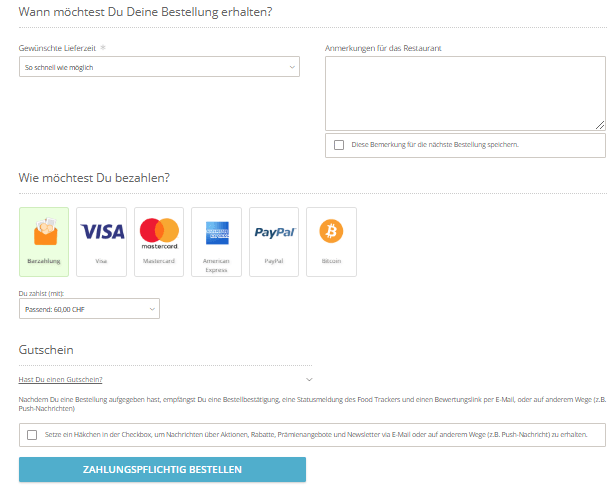The width and height of the screenshot is (613, 493).
Task: Click 'Hast Du einen Gutschein?' link
Action: [60, 379]
